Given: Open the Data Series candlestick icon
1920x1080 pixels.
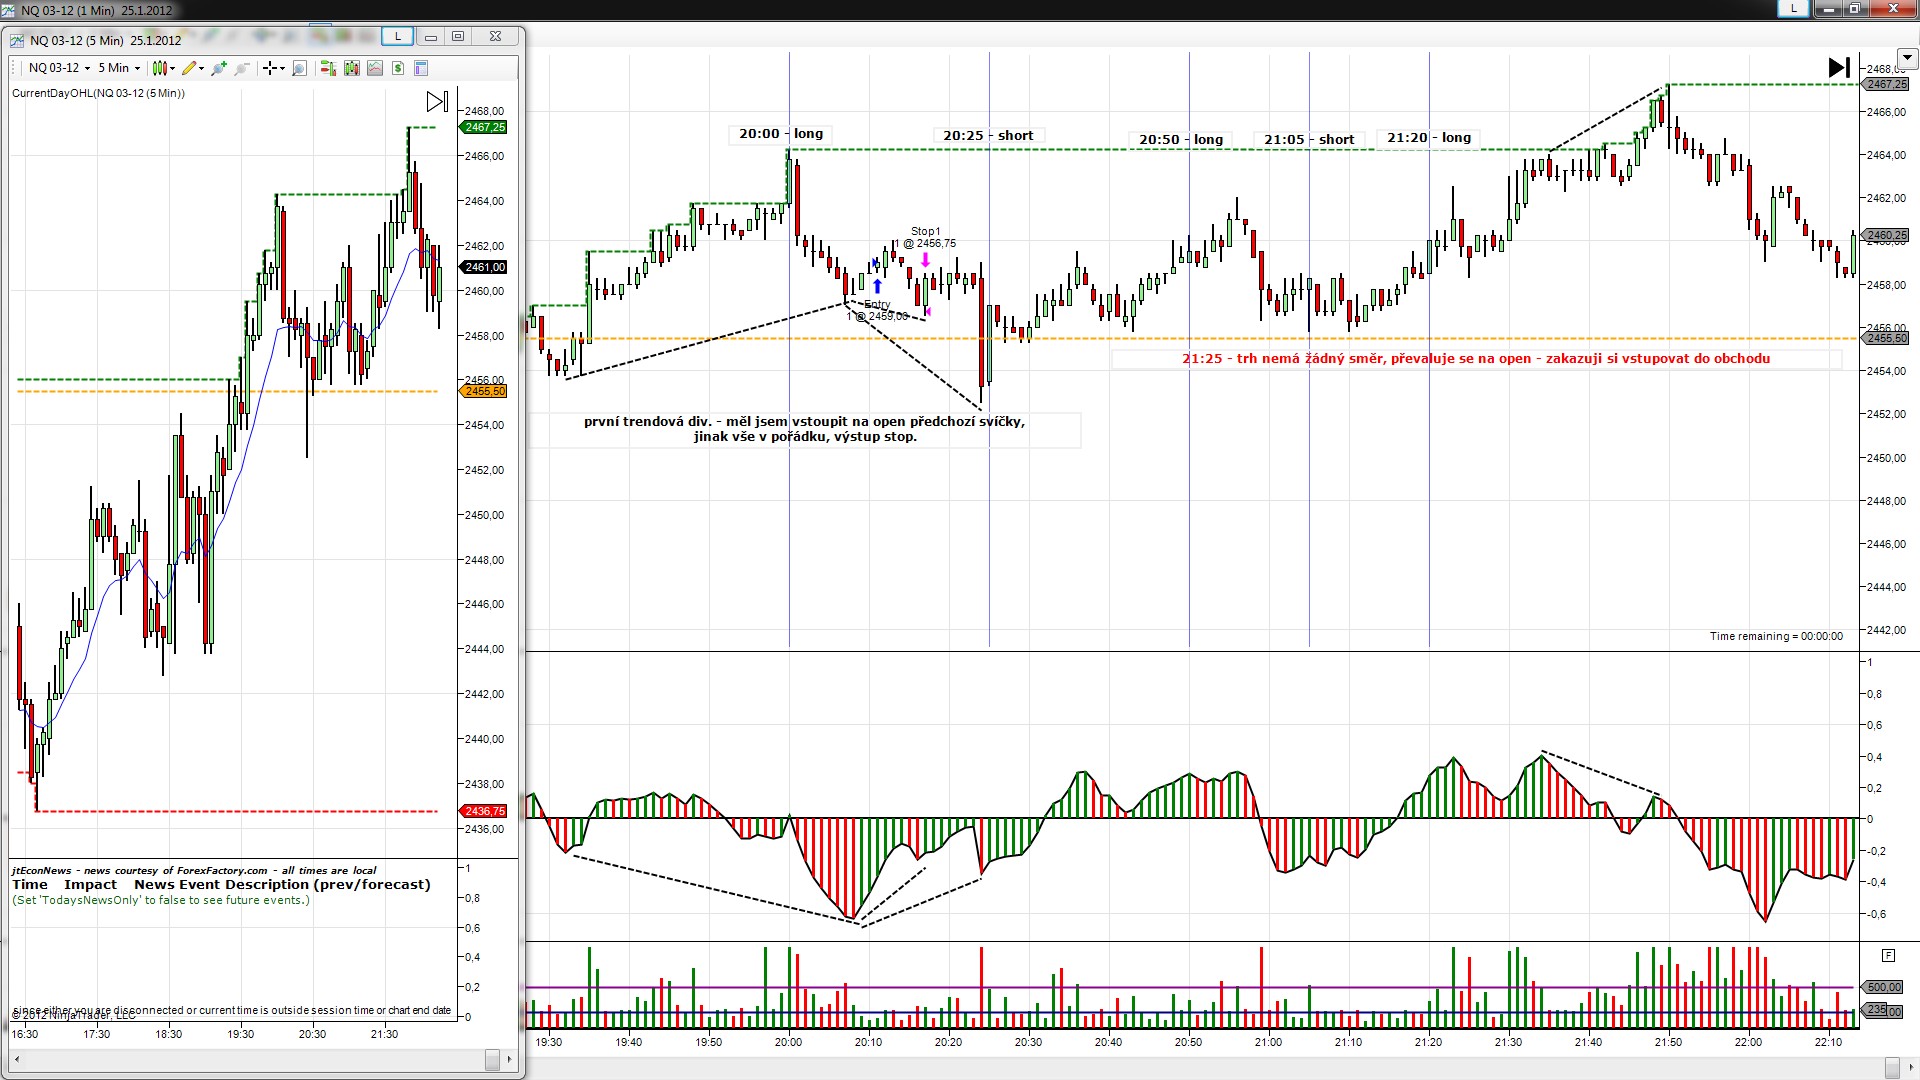Looking at the screenshot, I should point(352,68).
